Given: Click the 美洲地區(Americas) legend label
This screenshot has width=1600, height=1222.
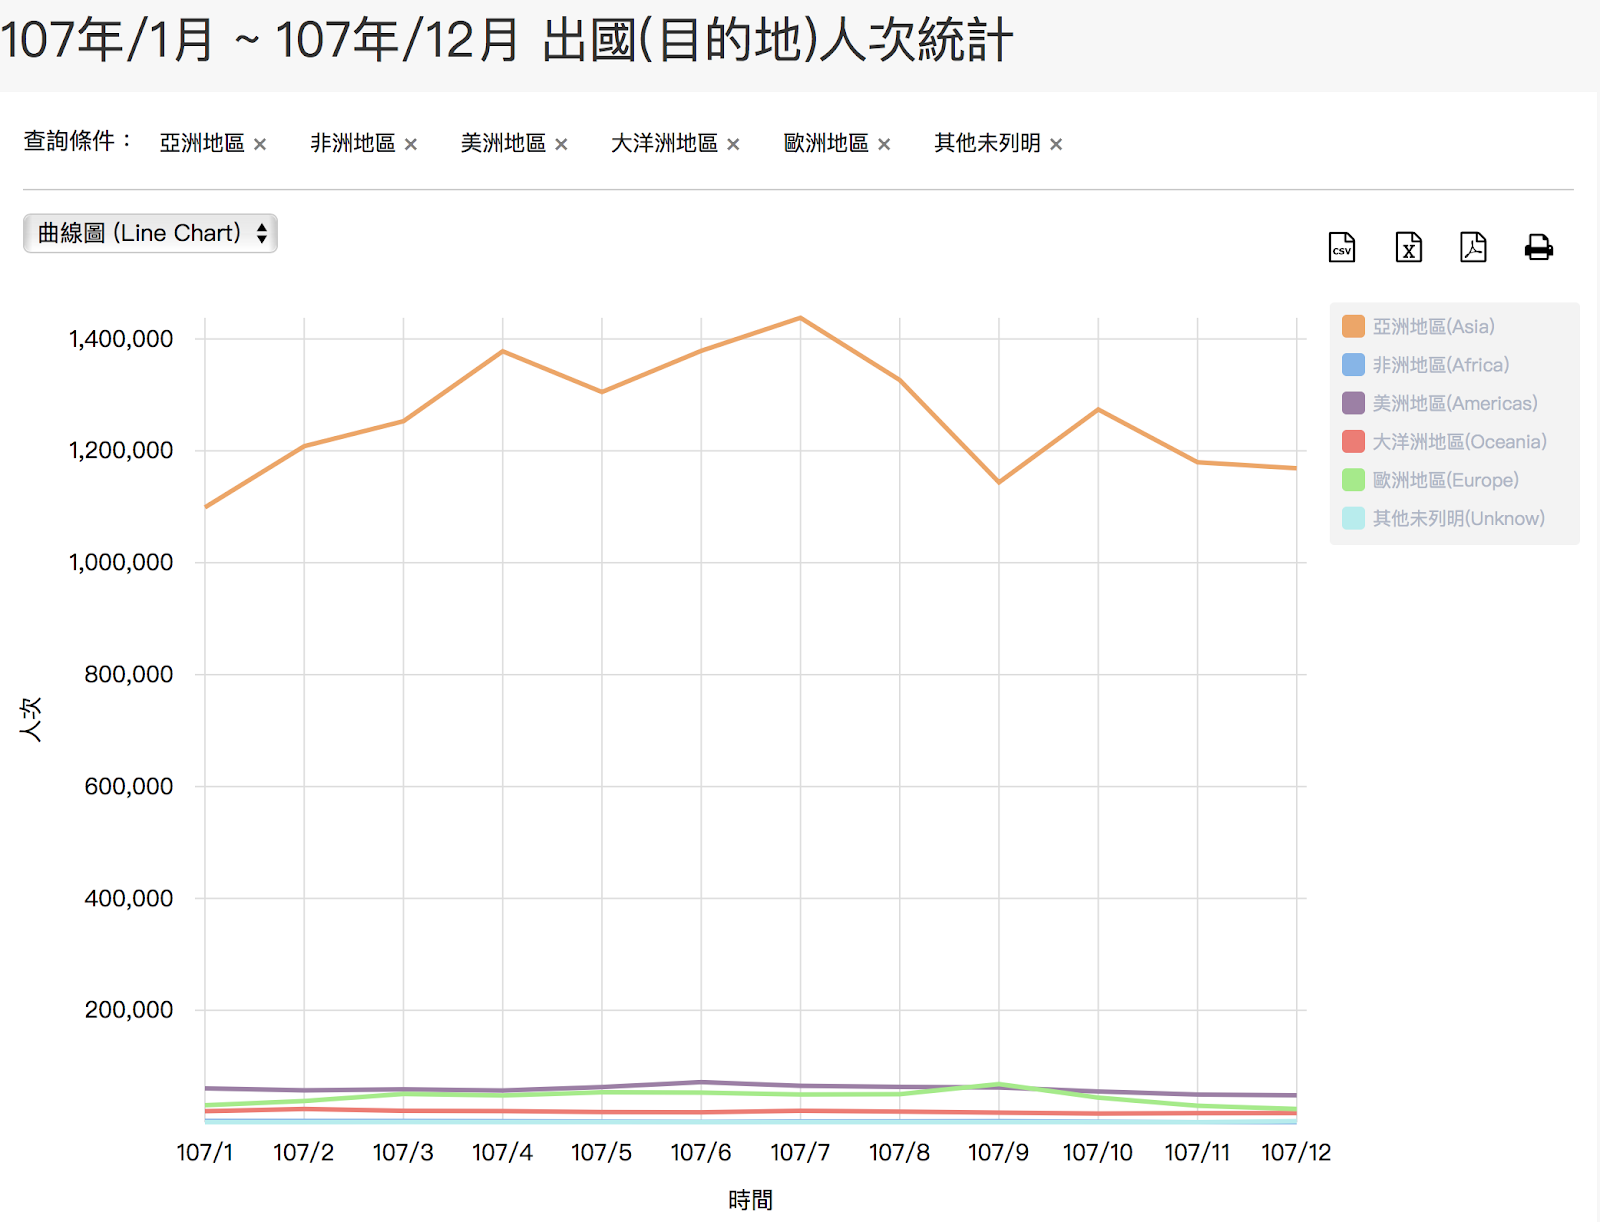Looking at the screenshot, I should point(1455,403).
